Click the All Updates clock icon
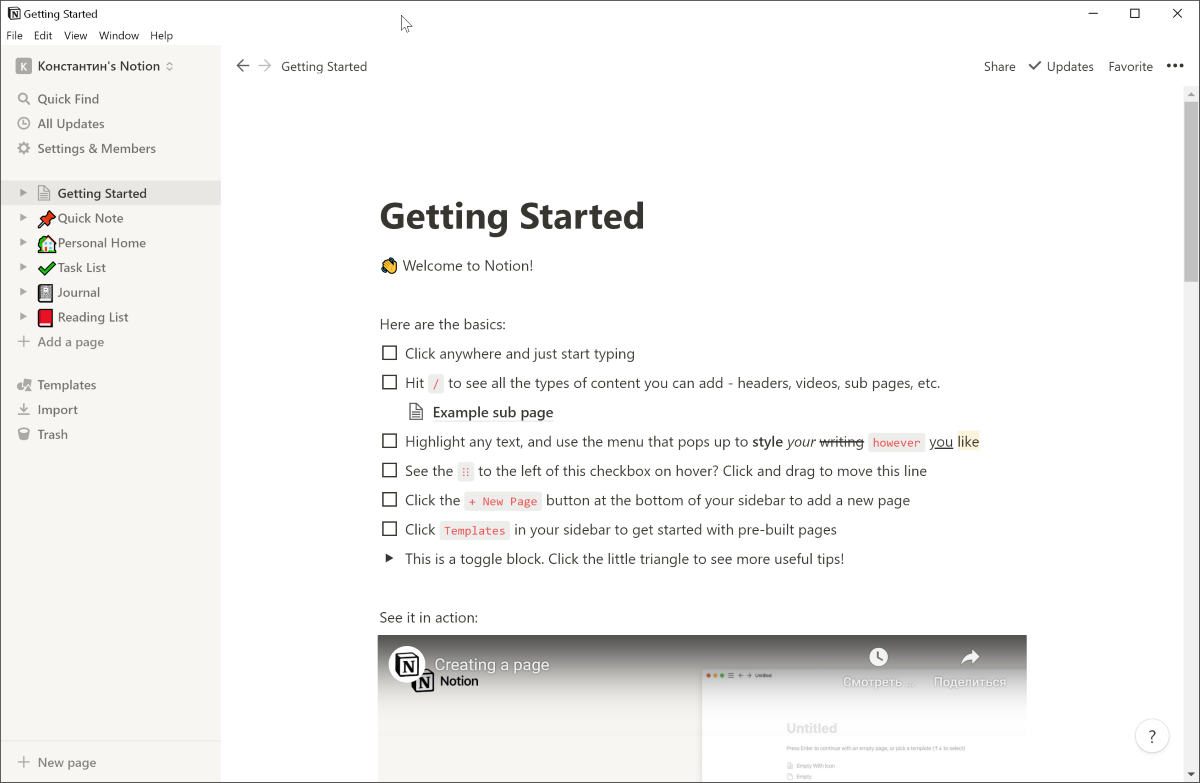 24,124
